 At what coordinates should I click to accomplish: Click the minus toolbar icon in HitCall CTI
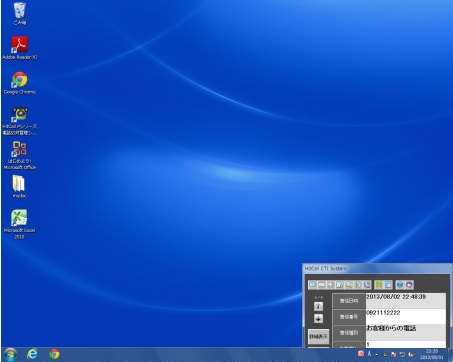[322, 285]
